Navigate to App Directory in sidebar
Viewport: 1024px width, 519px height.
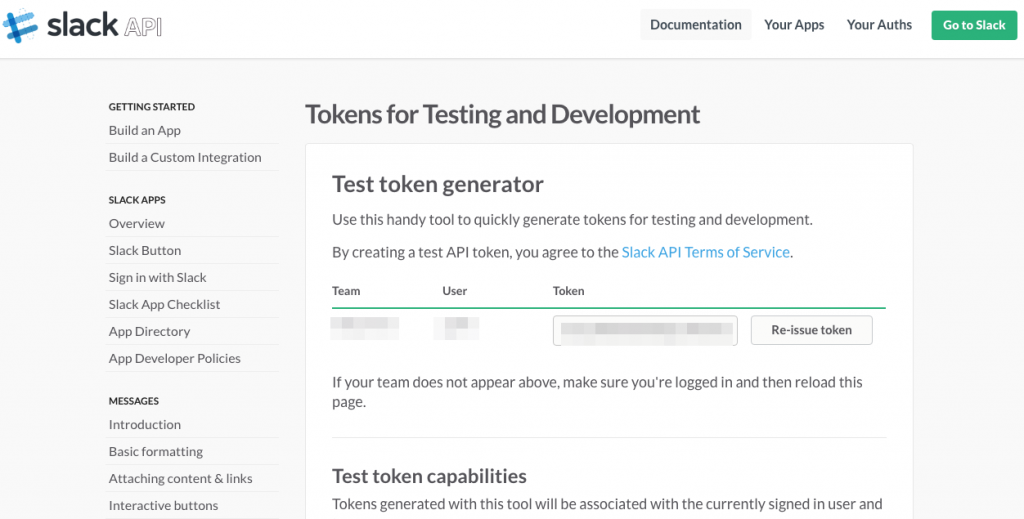tap(150, 332)
